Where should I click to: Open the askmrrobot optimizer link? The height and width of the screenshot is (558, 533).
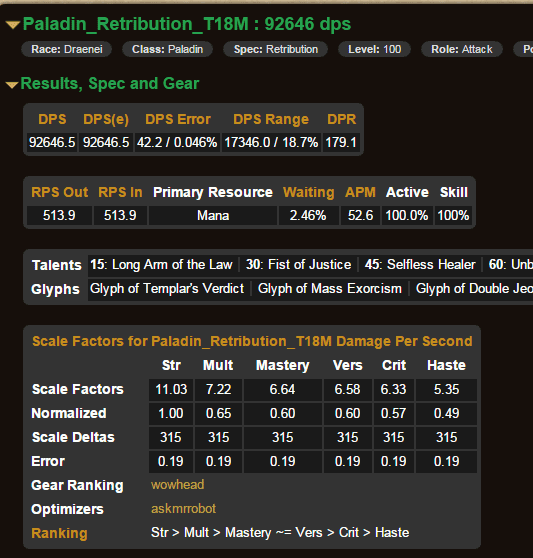(x=183, y=509)
